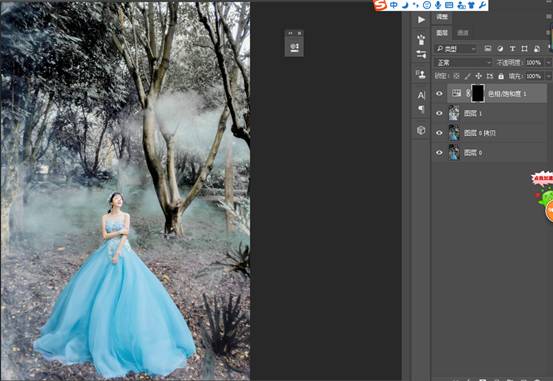The image size is (553, 381).
Task: Switch to the 调整 Adjustments tab
Action: pyautogui.click(x=442, y=17)
